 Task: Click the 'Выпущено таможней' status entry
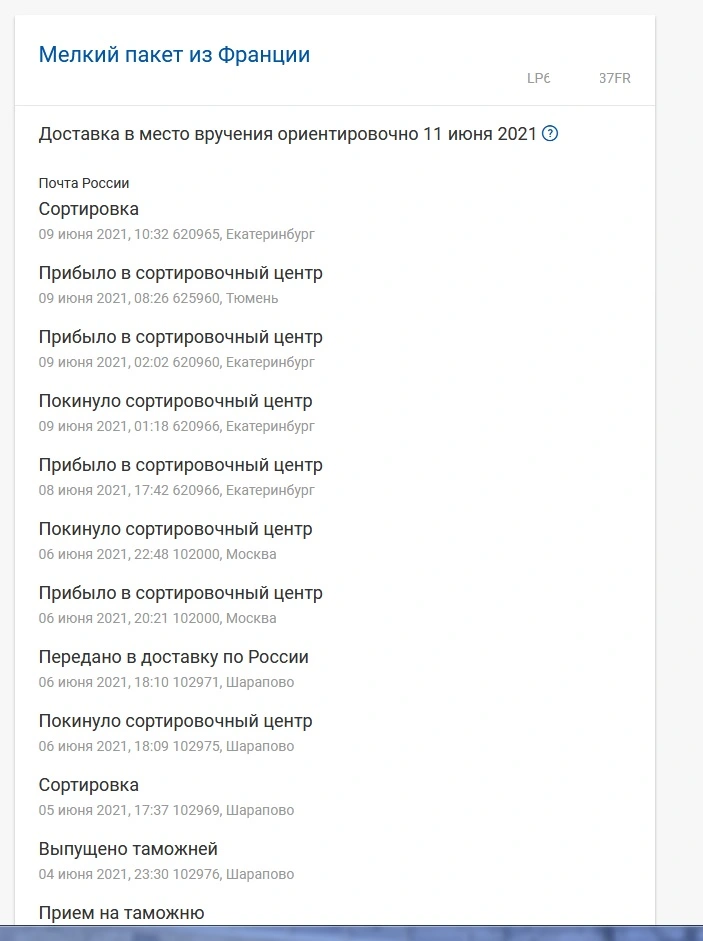click(128, 849)
